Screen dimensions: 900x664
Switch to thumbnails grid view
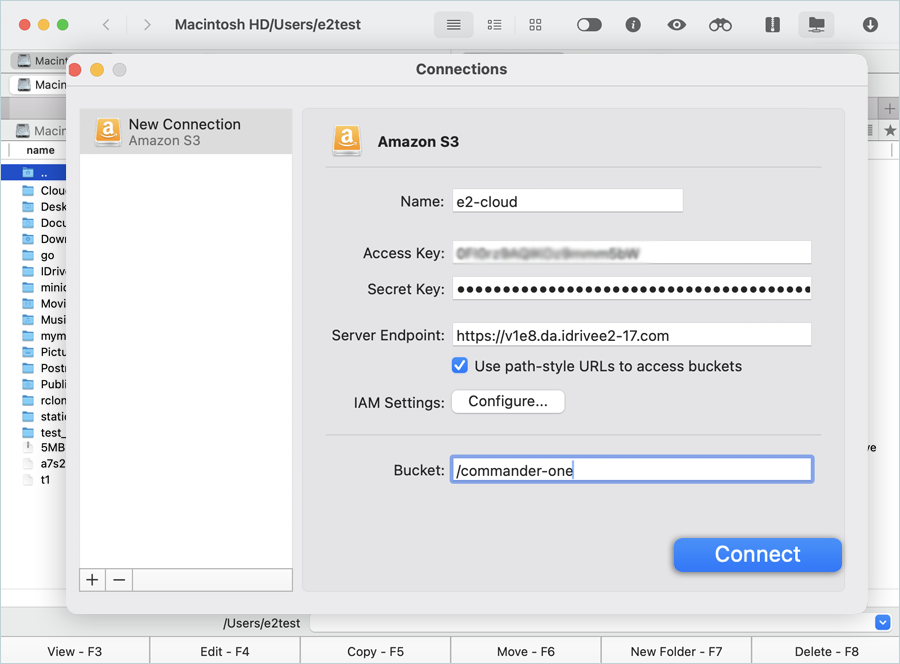click(535, 25)
